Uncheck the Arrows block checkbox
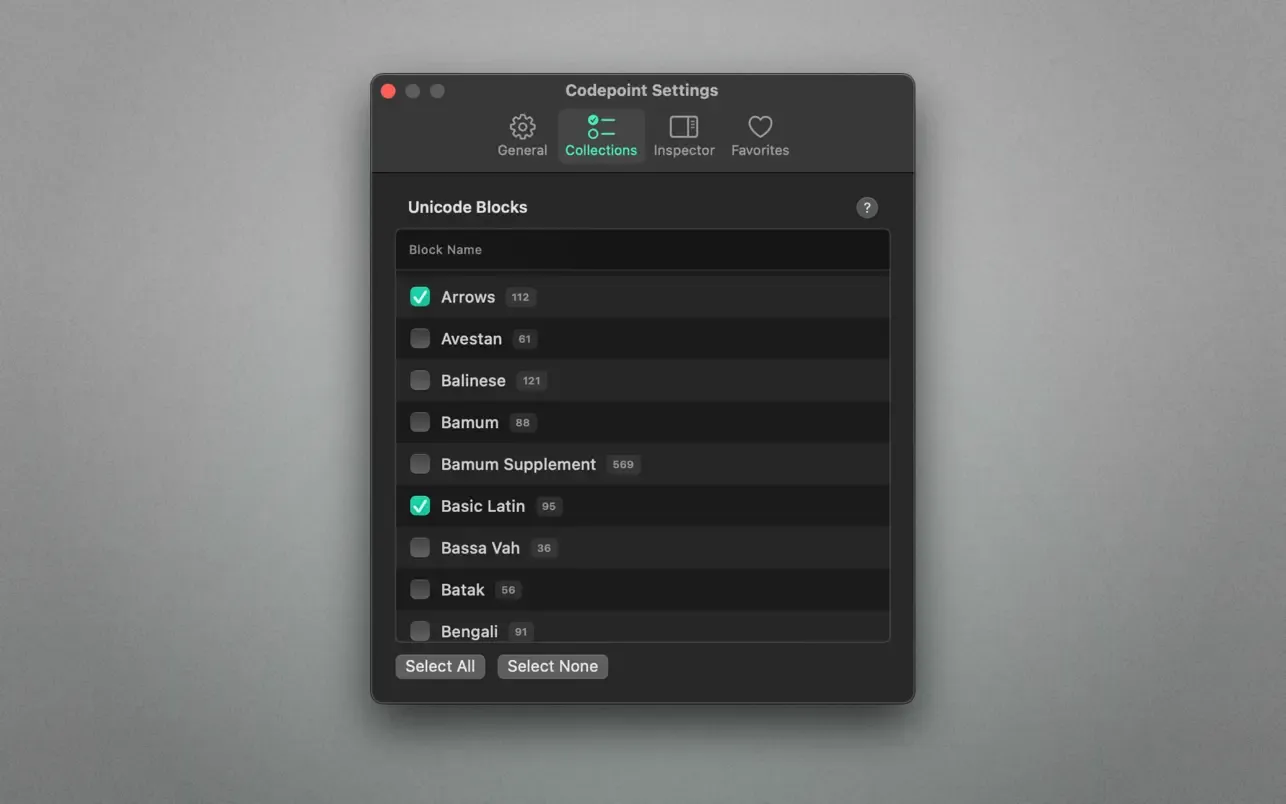Screen dimensions: 1286x804 point(420,297)
